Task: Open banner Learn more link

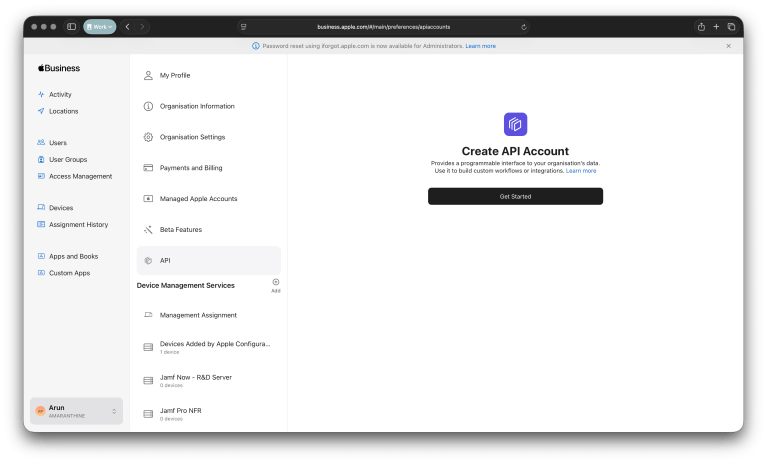Action: (x=480, y=46)
